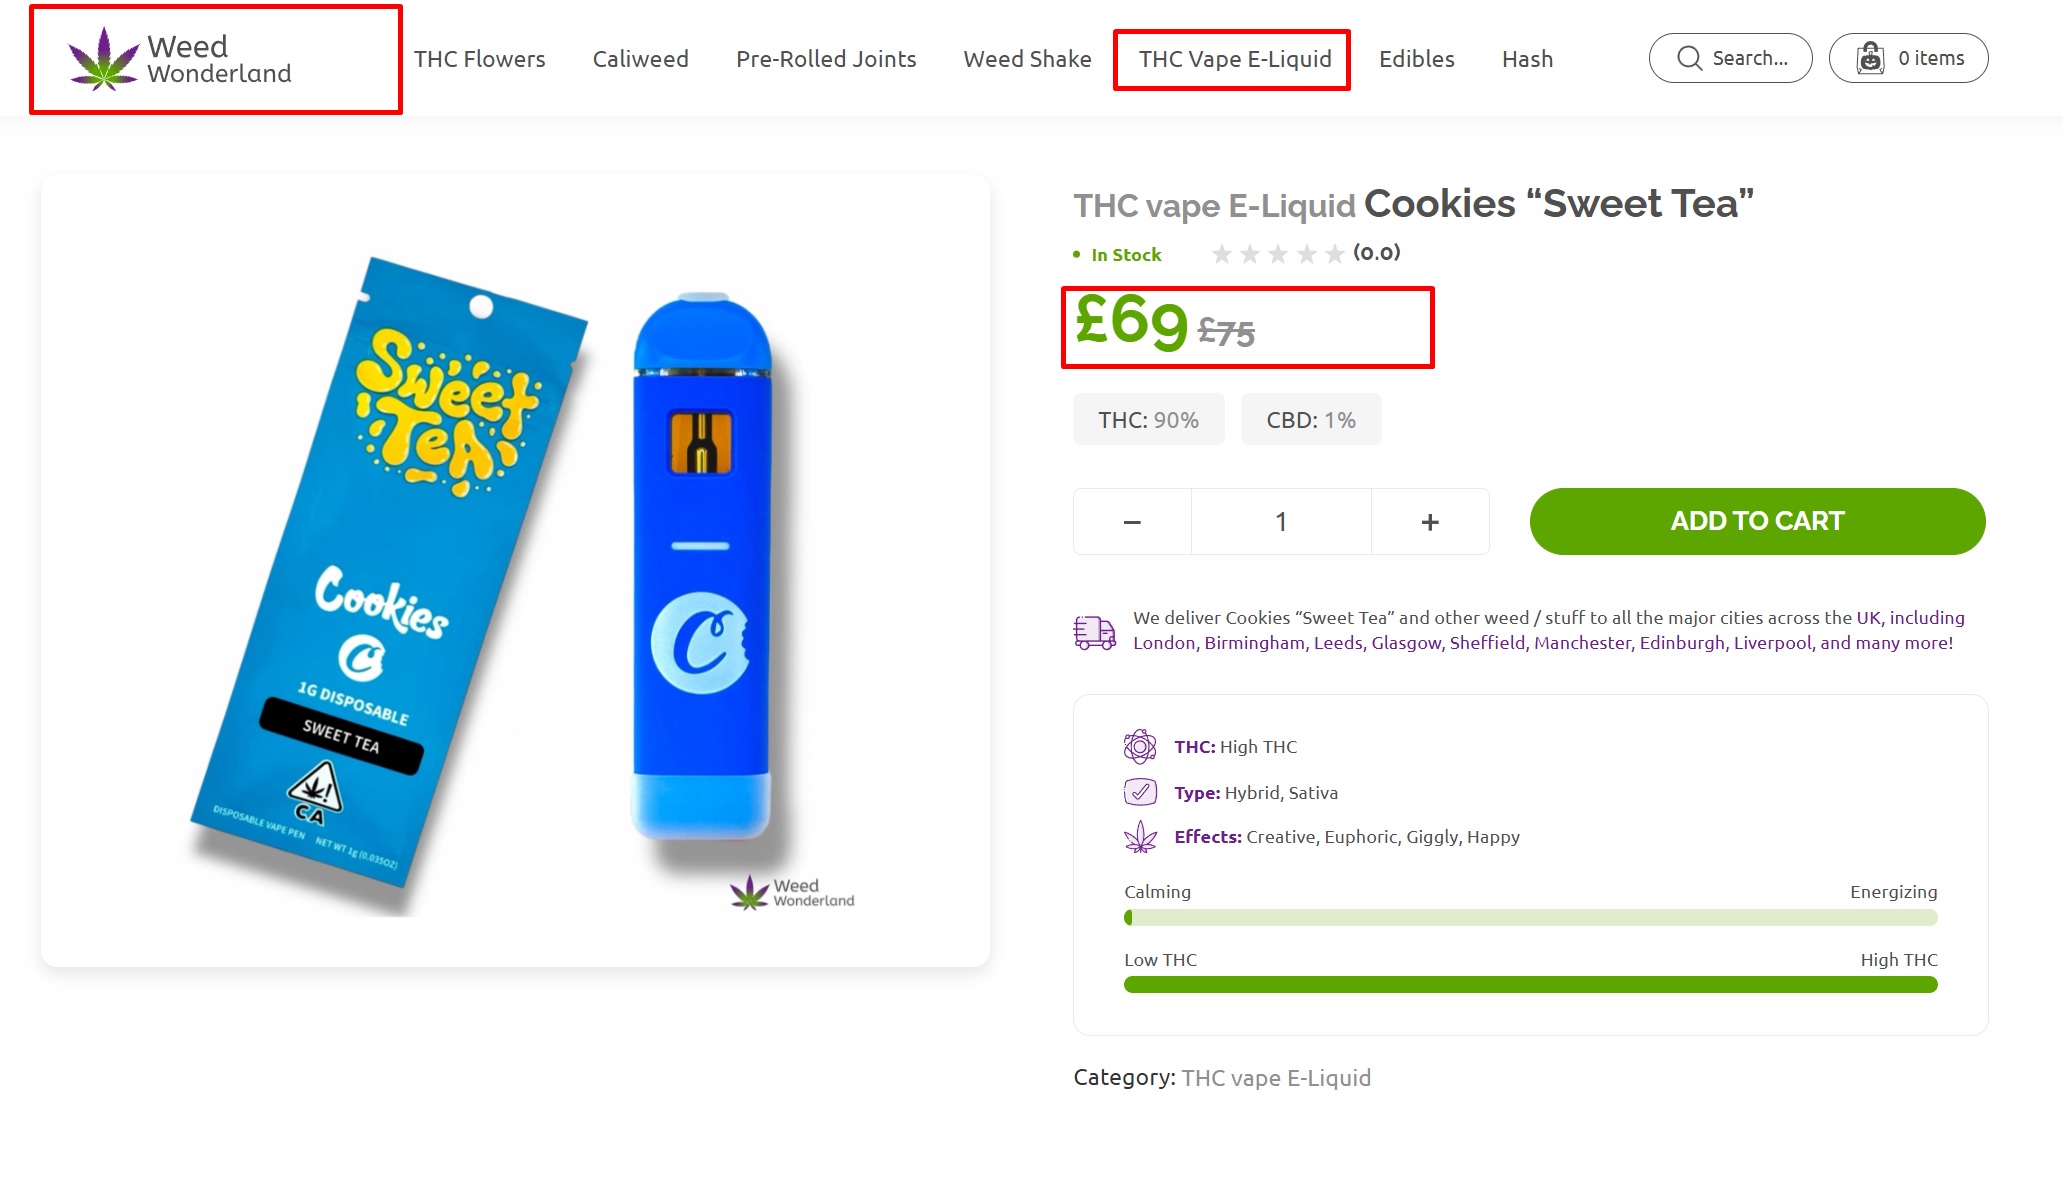Decrease quantity with the minus button
The width and height of the screenshot is (2063, 1178).
coord(1132,522)
